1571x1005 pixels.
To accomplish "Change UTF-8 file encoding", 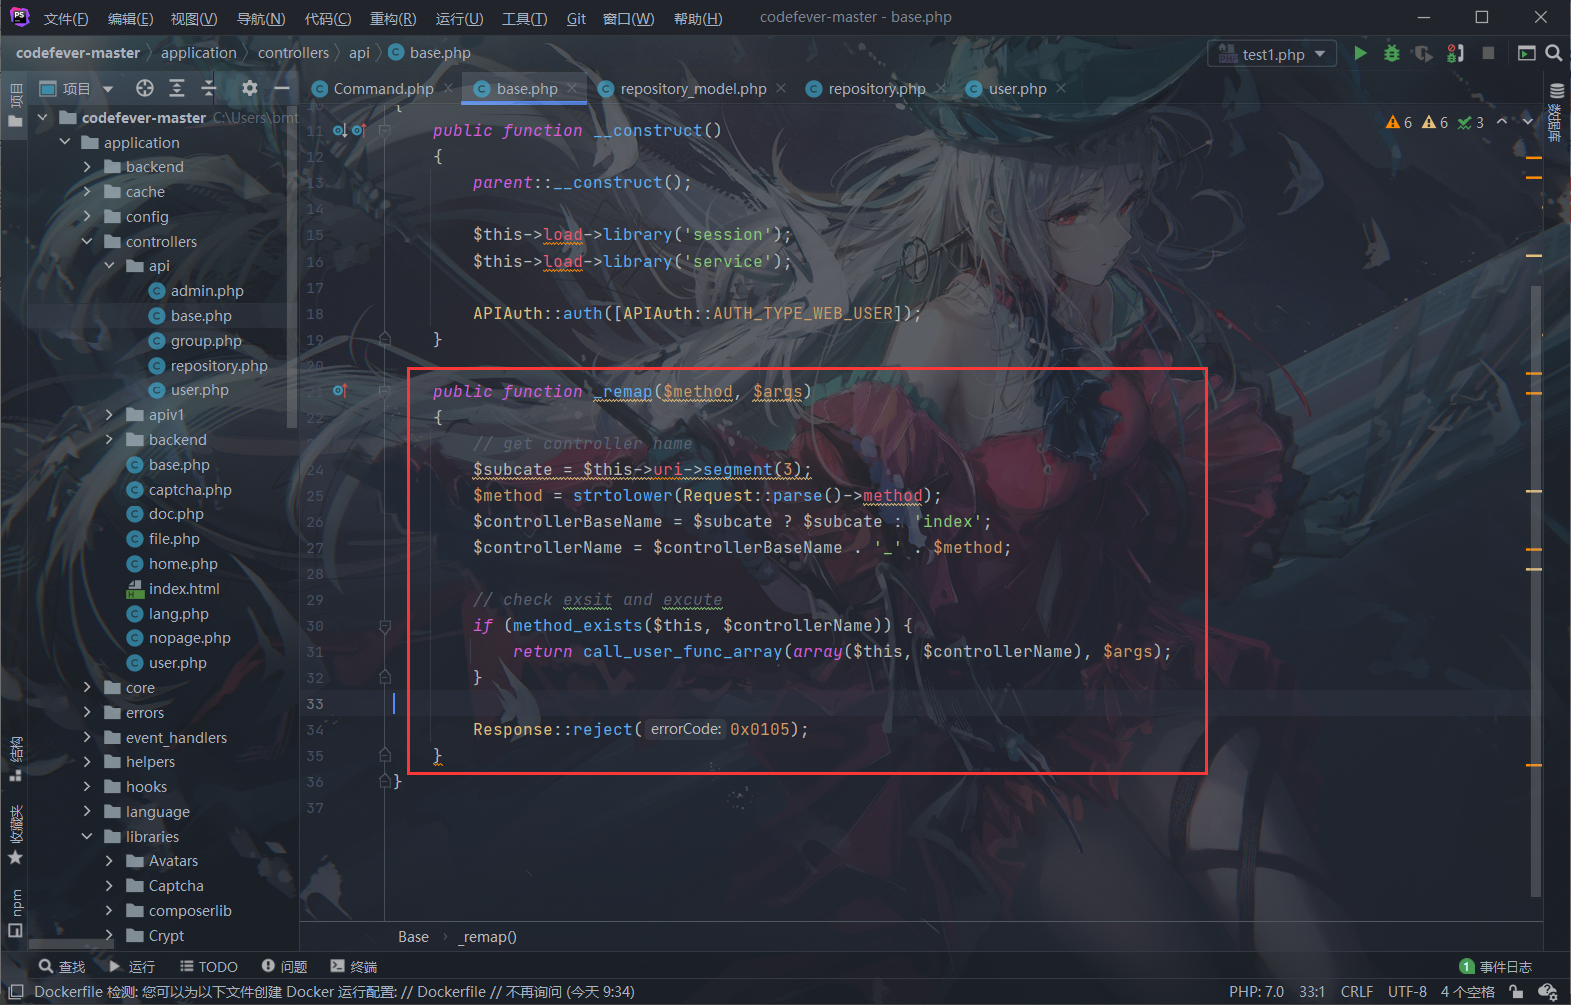I will point(1407,992).
